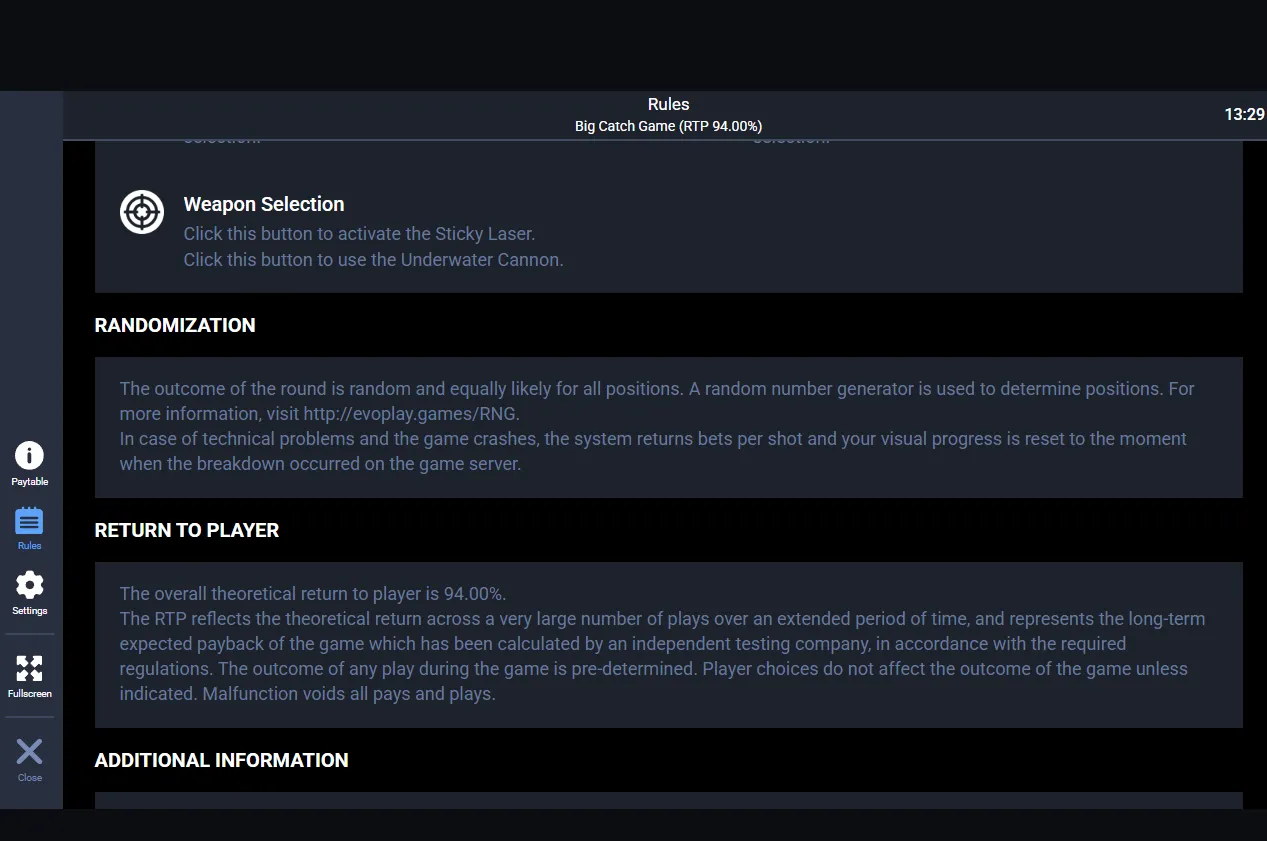Click the Settings text label

29,611
